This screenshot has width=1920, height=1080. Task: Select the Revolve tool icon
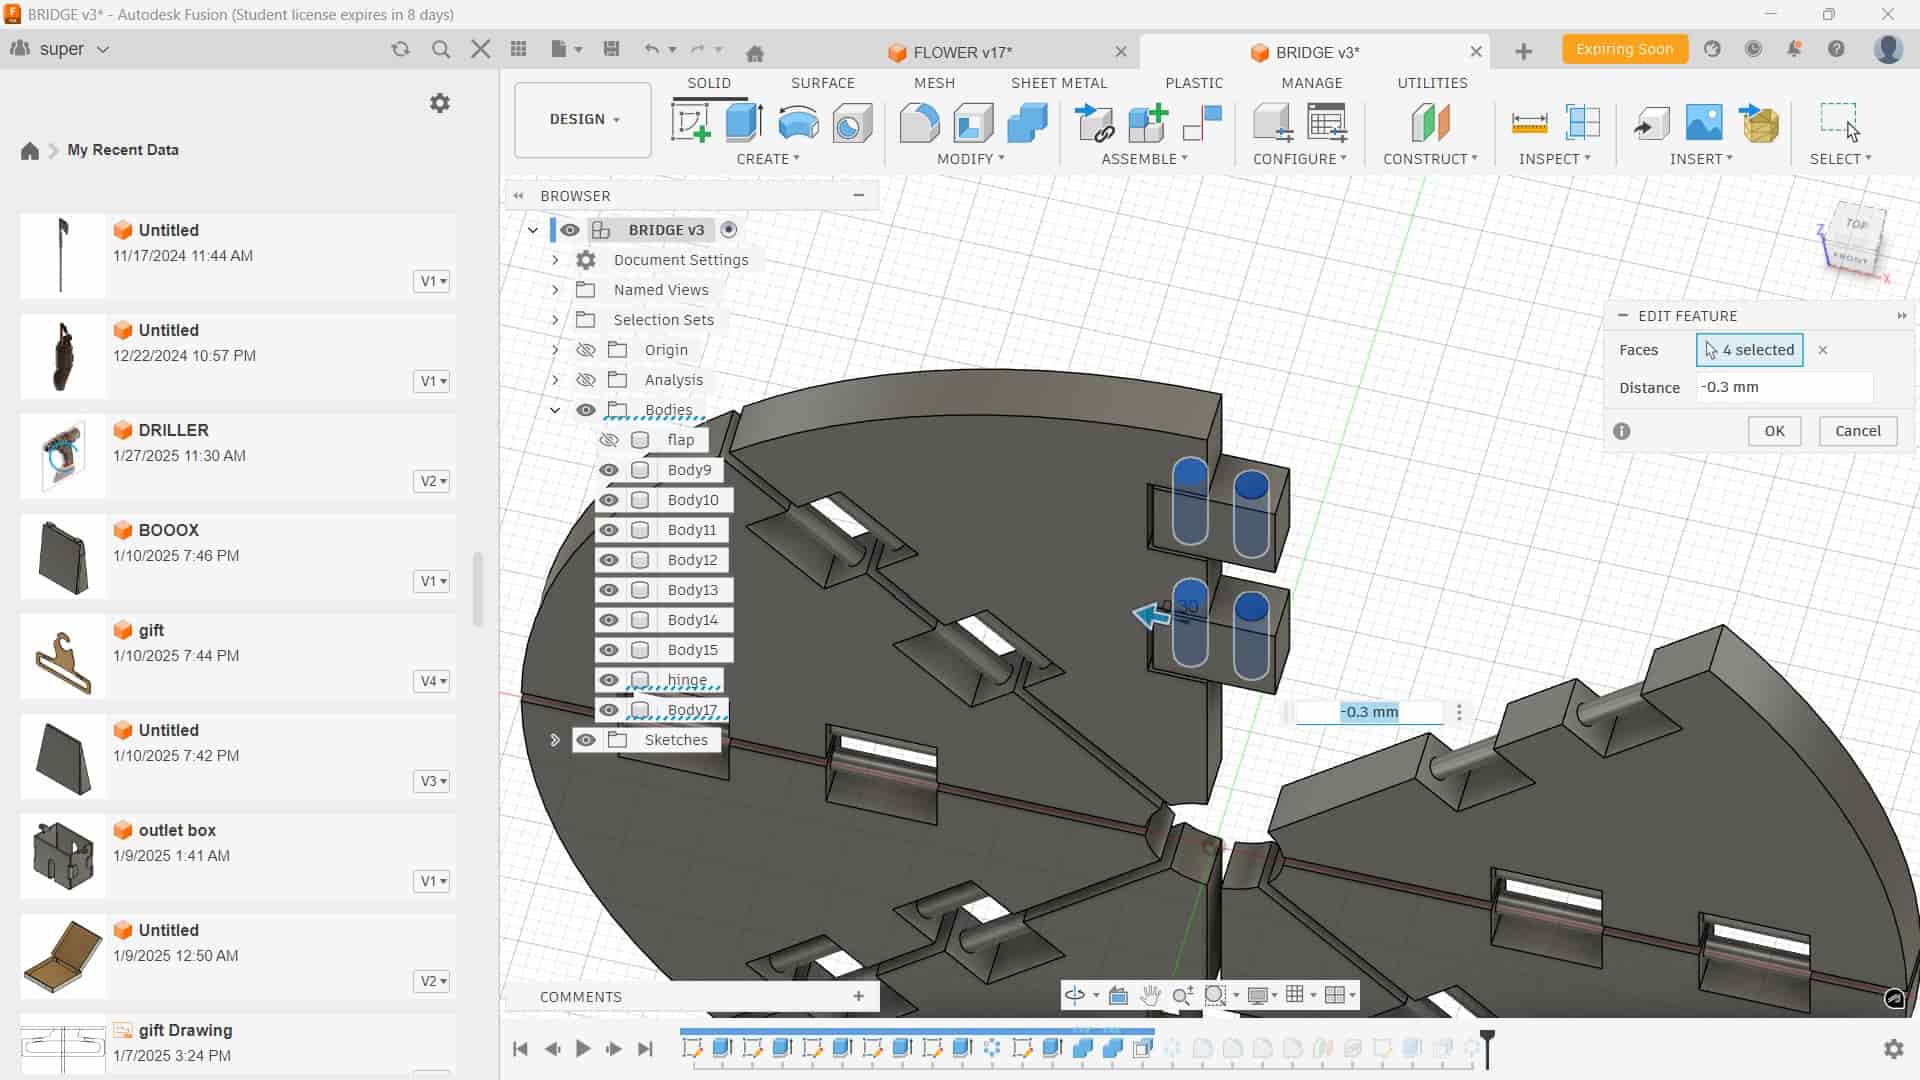(798, 123)
